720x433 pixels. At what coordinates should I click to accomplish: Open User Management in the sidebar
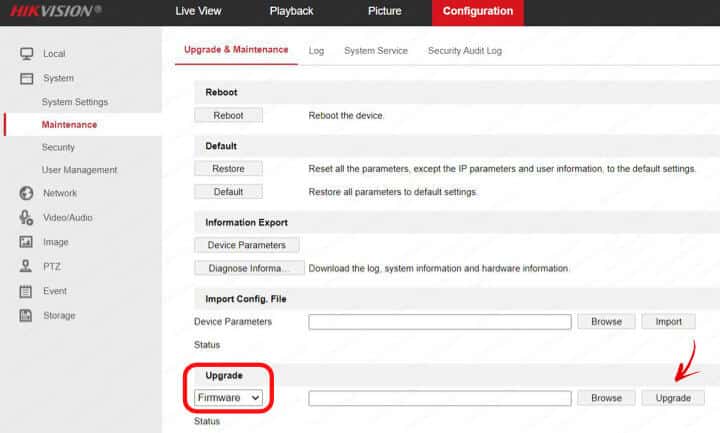(x=79, y=170)
